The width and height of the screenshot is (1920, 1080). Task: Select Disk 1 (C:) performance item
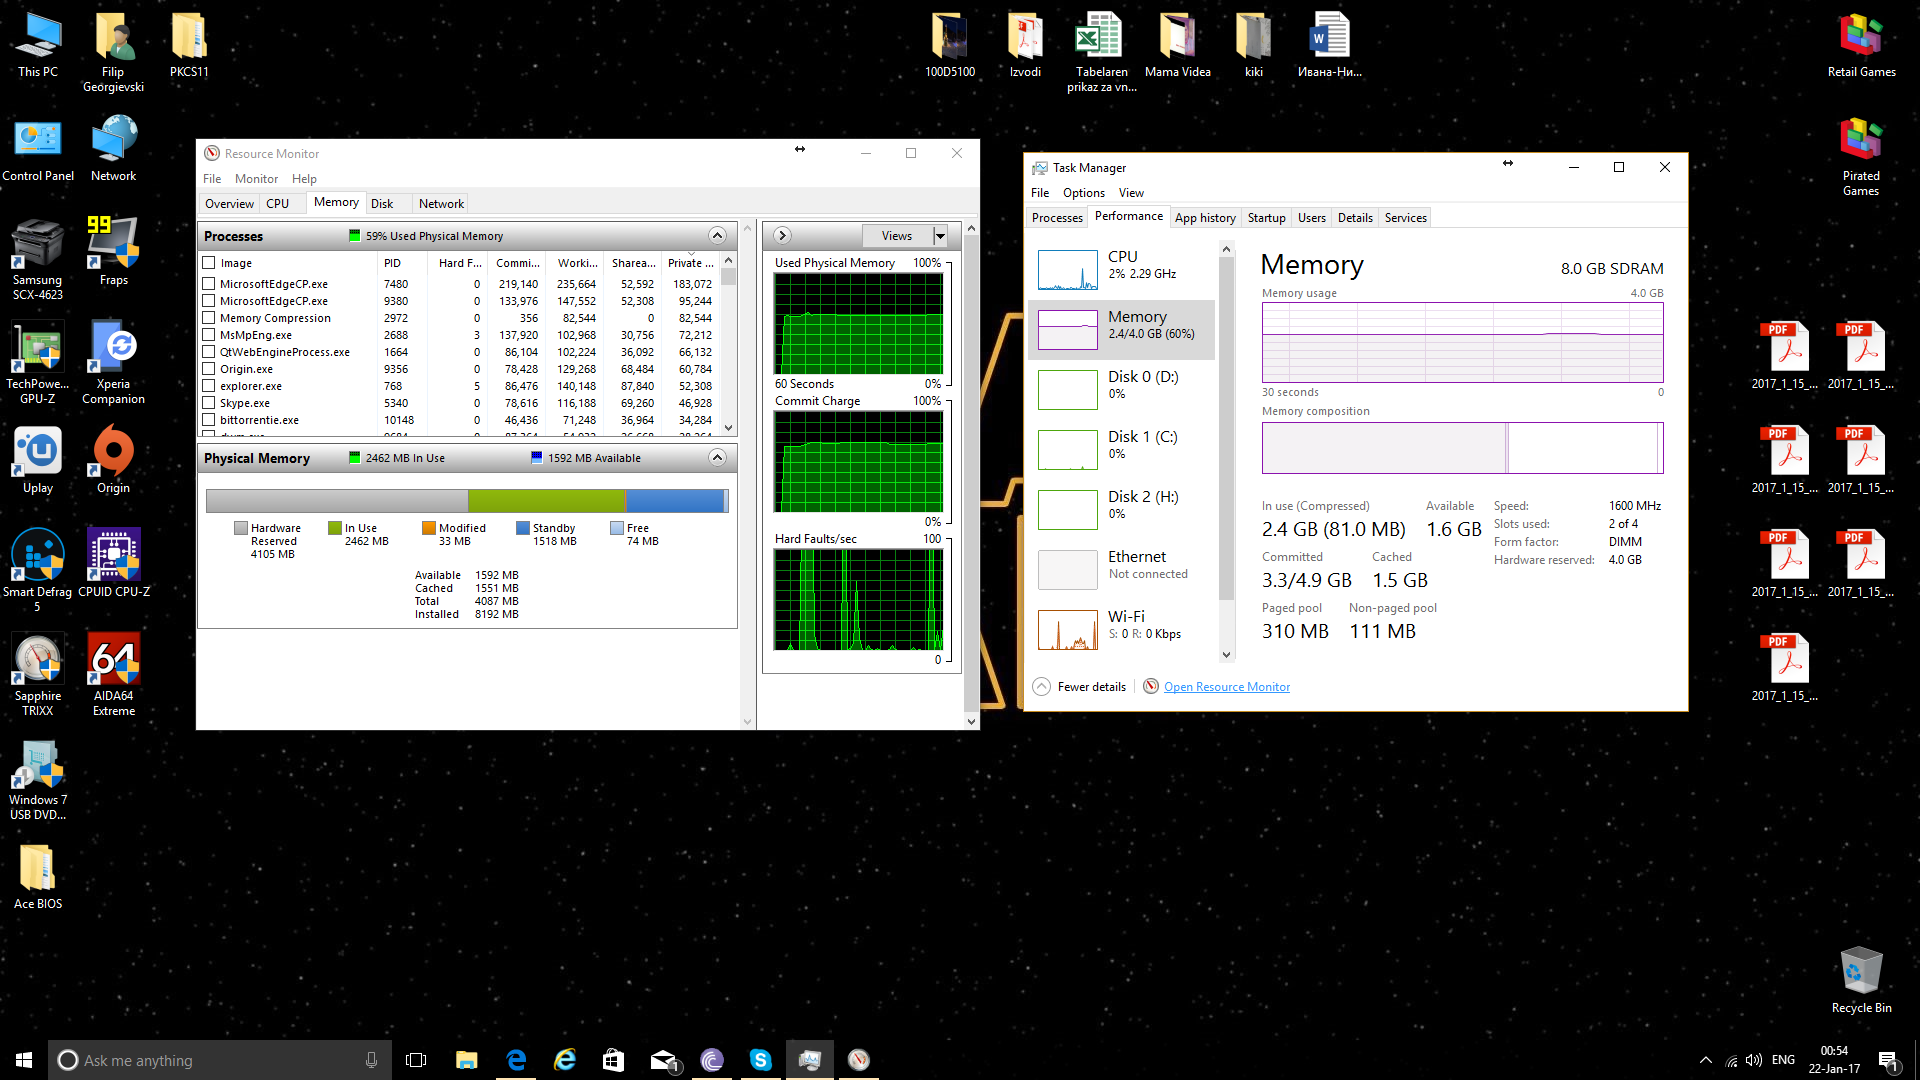click(1122, 450)
